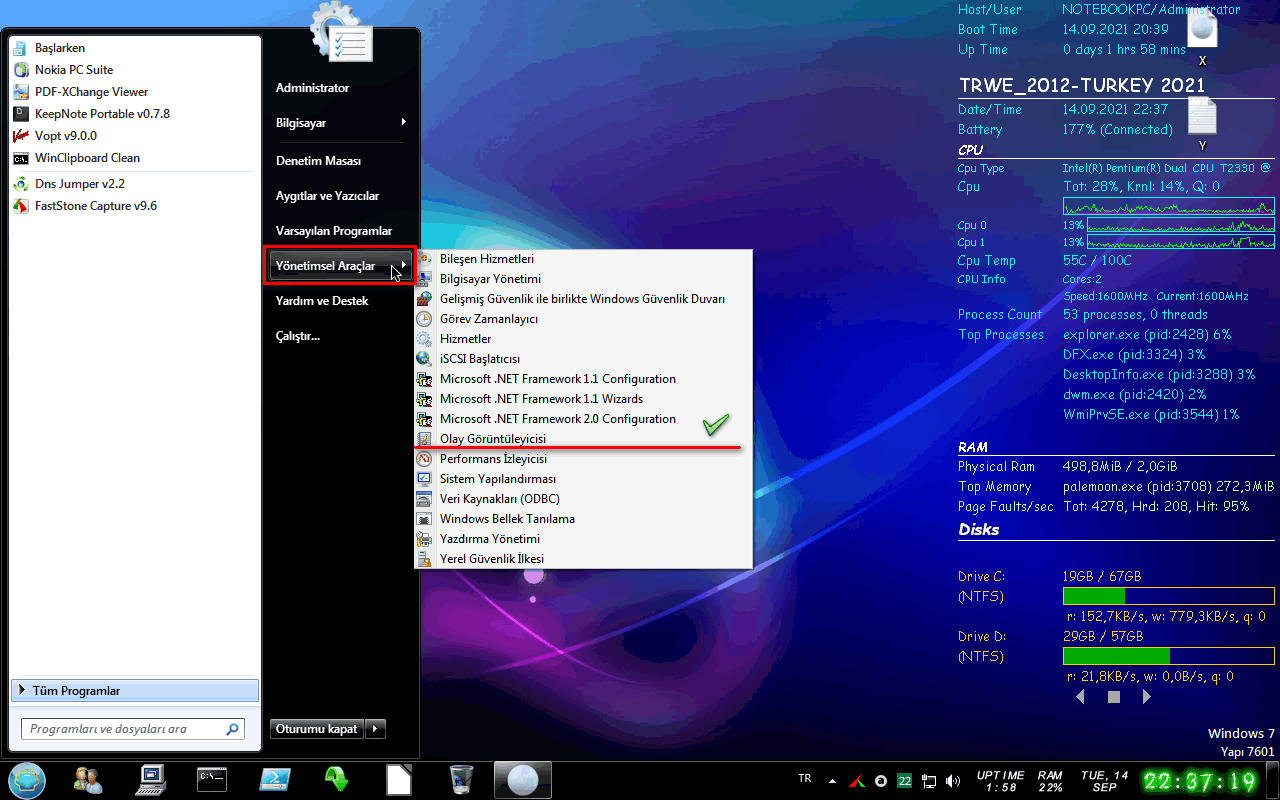Click the Olay Görüntüleyicisi icon
The height and width of the screenshot is (800, 1280).
pyautogui.click(x=424, y=439)
